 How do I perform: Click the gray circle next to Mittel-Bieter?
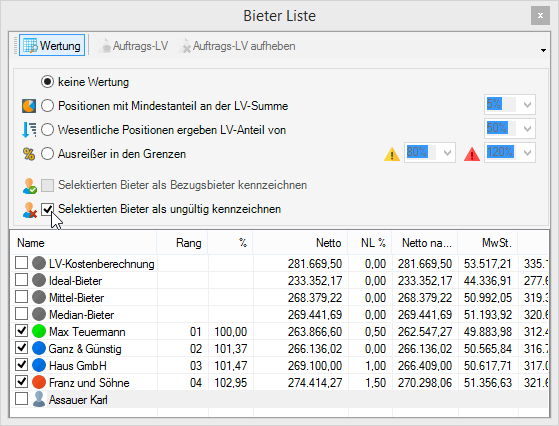(39, 297)
